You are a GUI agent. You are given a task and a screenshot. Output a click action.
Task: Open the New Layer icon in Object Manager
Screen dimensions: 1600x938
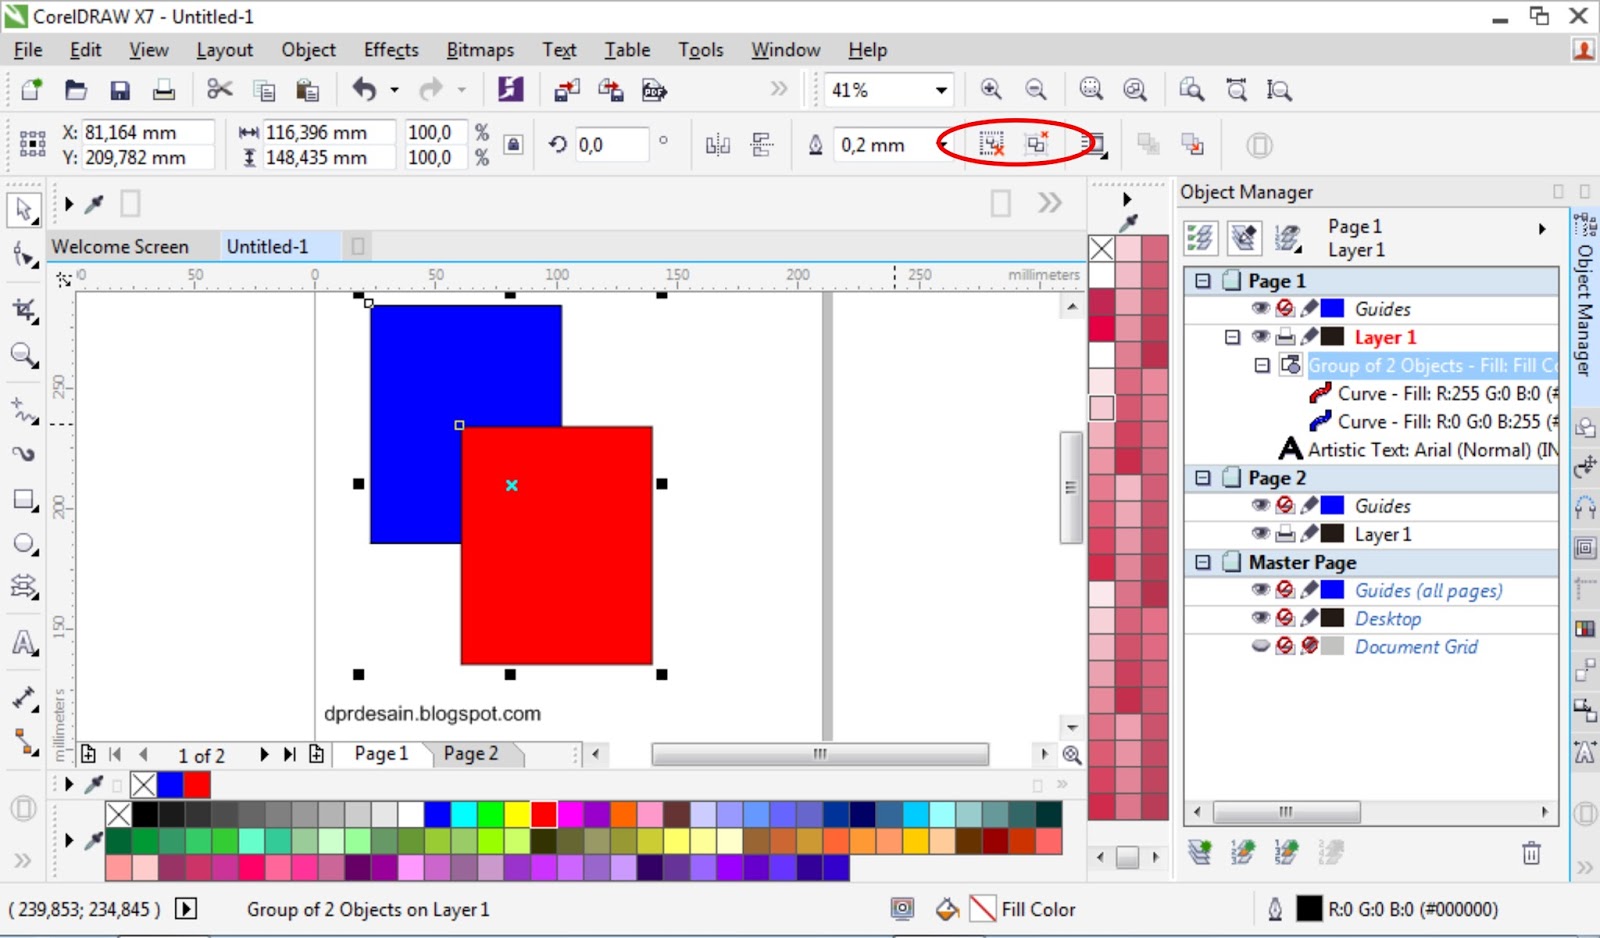(1200, 852)
